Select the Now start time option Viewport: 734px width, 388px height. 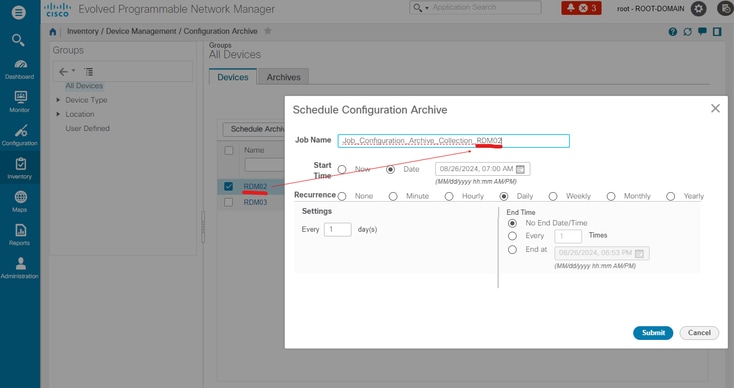[x=342, y=169]
